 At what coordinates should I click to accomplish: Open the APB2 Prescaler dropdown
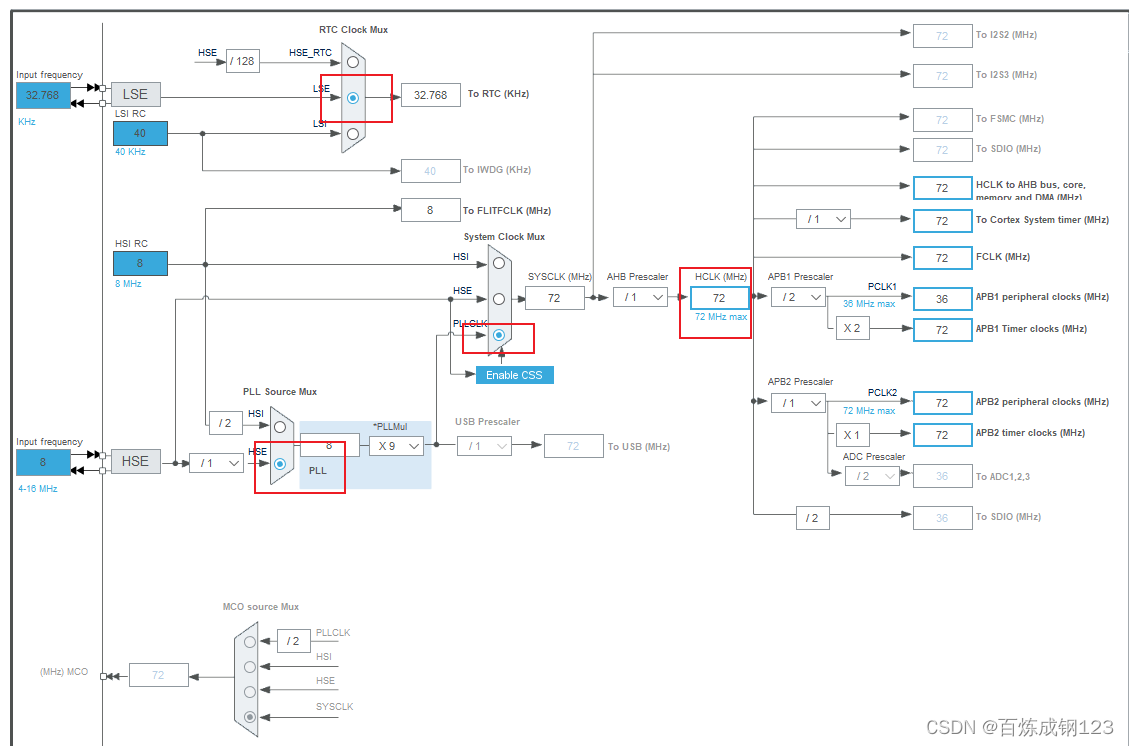tap(797, 402)
